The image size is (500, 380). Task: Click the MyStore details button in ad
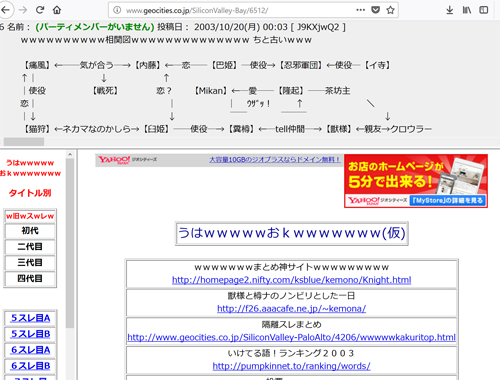click(447, 200)
